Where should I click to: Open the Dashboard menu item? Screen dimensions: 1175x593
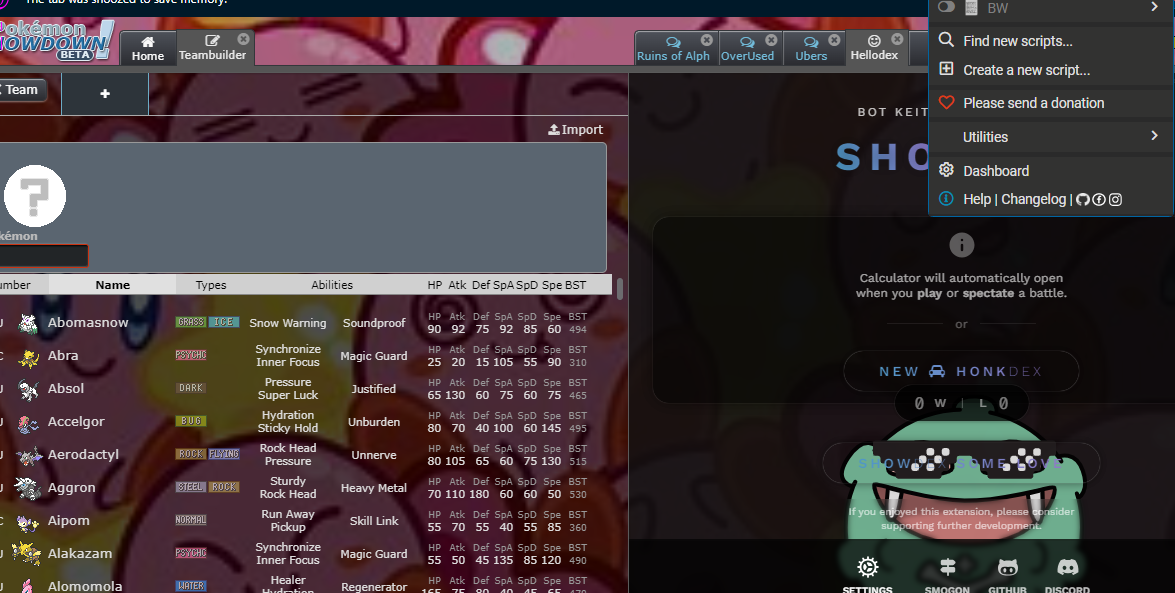1051,171
